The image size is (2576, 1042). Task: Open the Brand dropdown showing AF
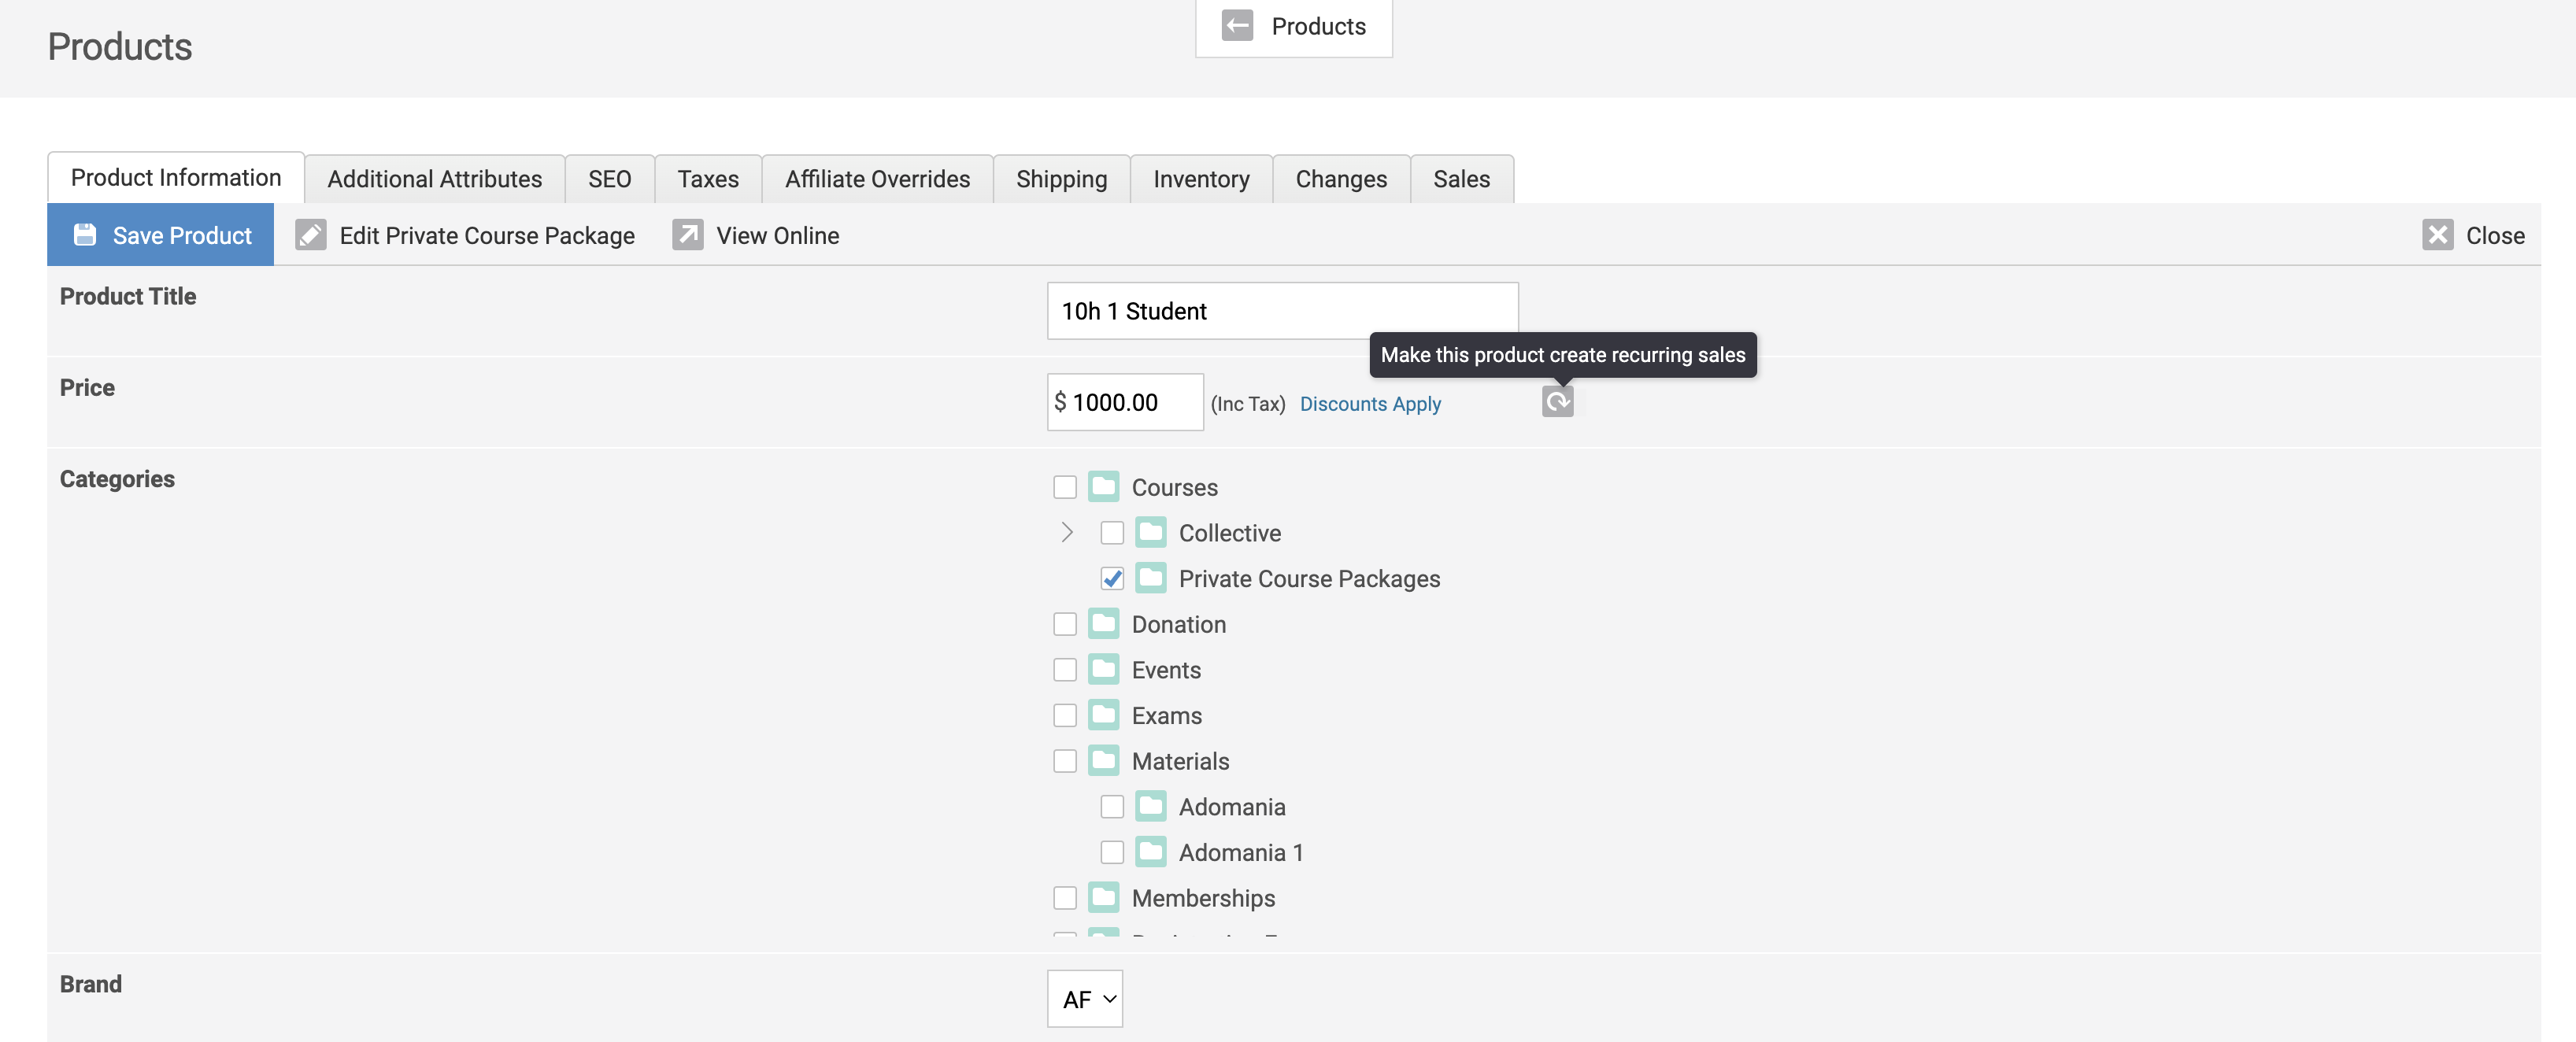click(x=1085, y=999)
